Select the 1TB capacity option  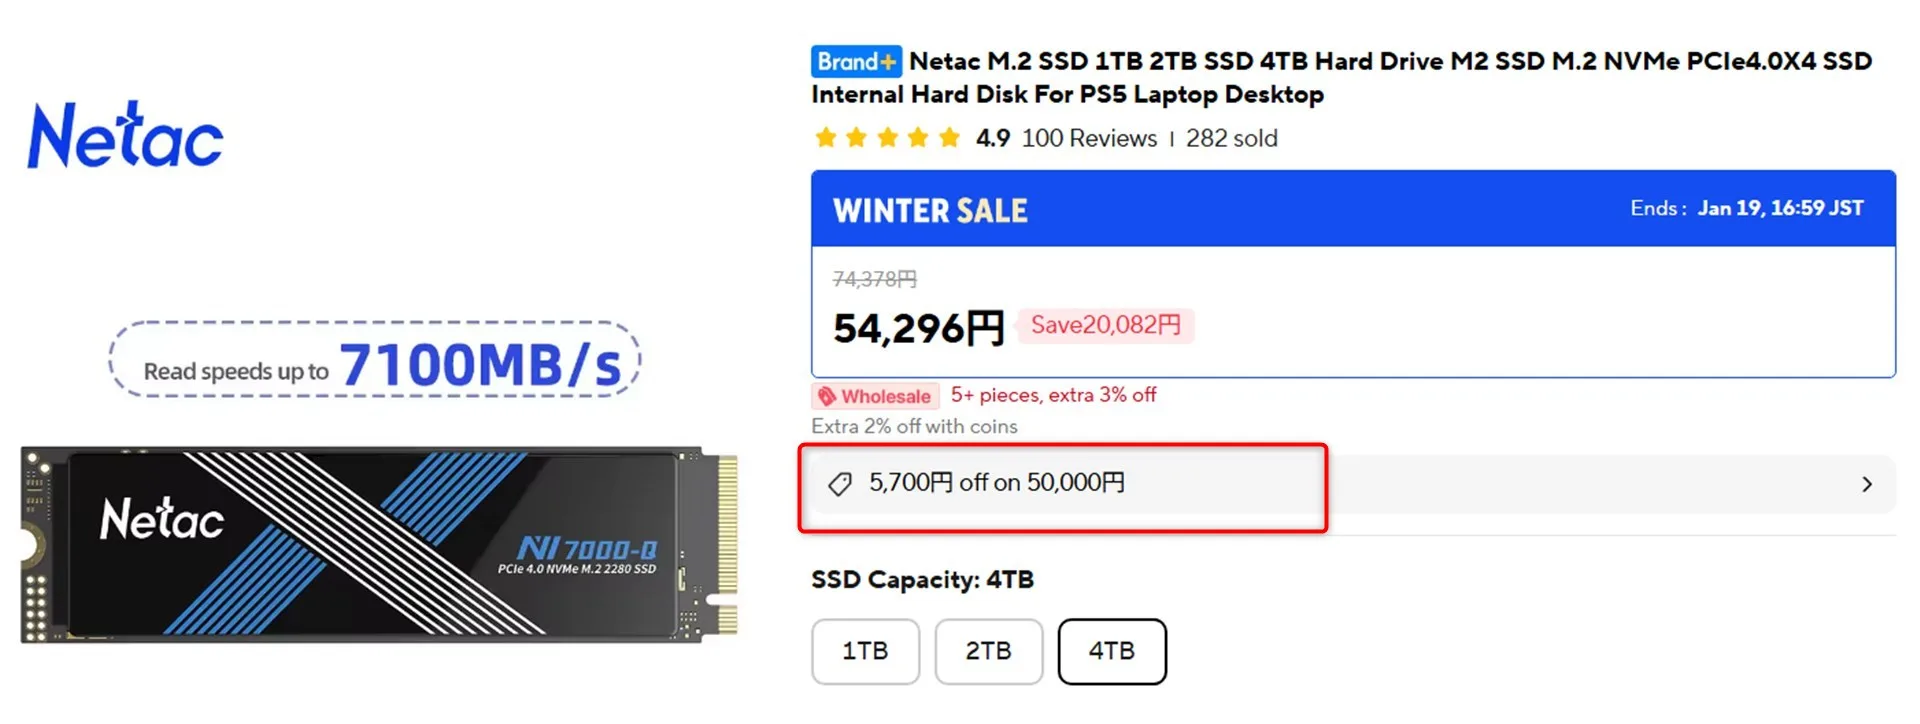865,651
